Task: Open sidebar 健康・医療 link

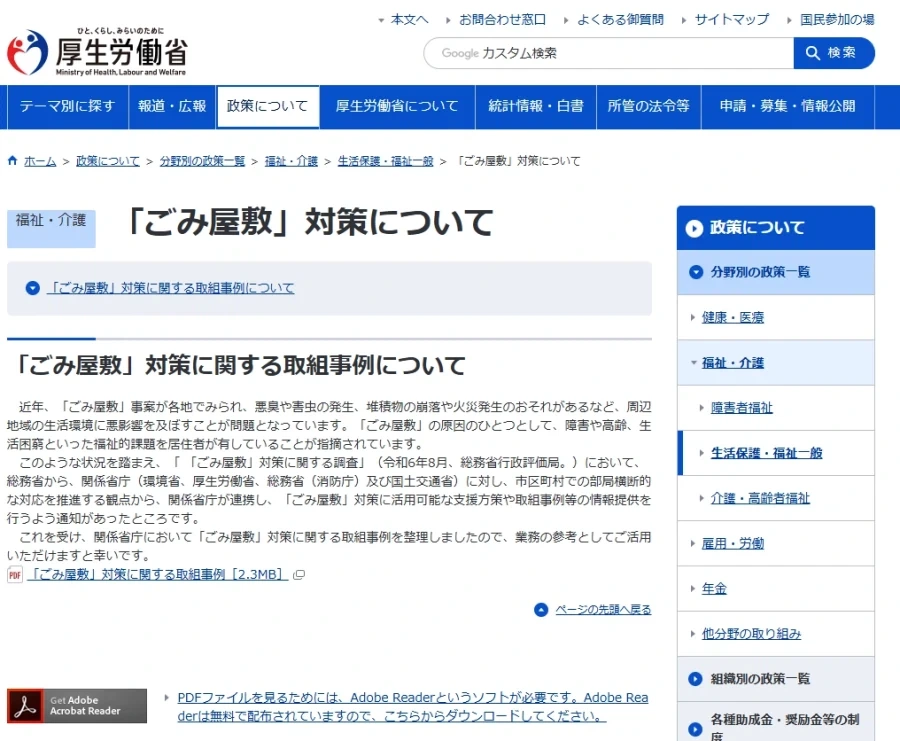Action: coord(732,317)
